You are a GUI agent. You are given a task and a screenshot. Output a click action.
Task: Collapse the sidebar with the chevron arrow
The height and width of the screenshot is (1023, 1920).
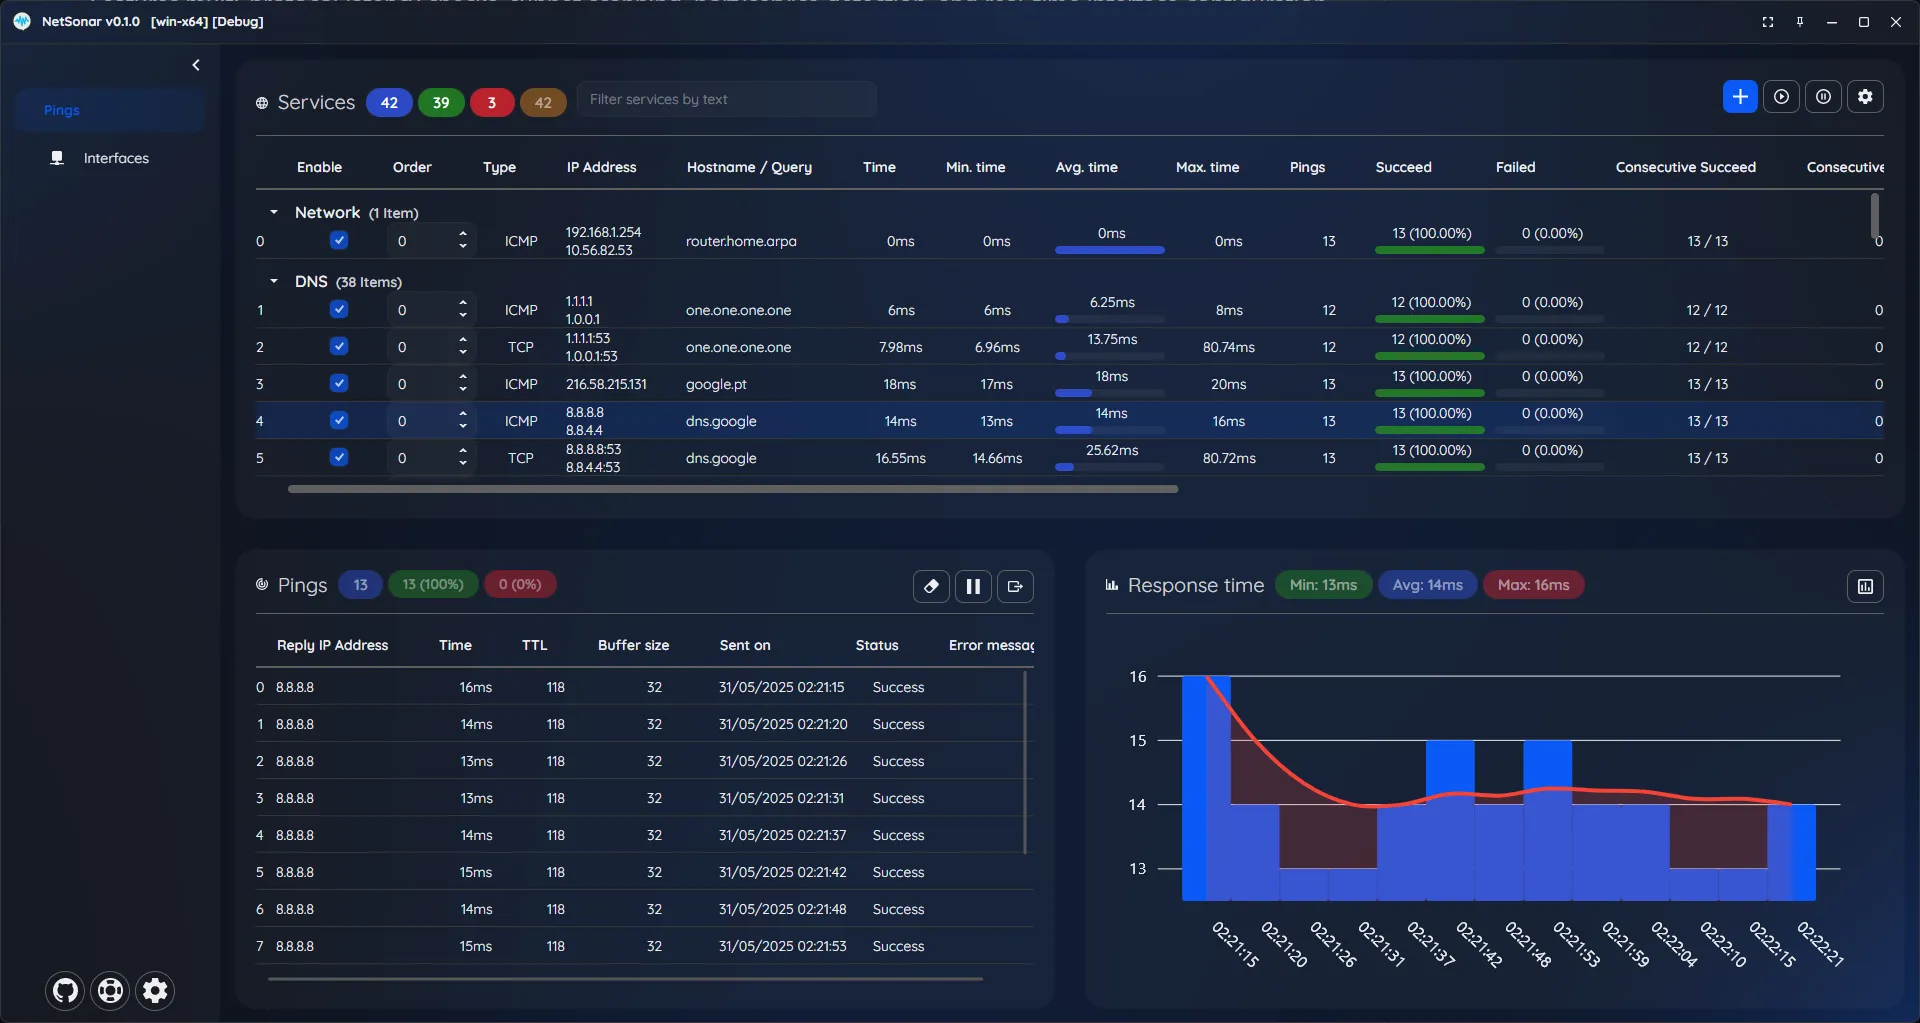click(x=196, y=64)
